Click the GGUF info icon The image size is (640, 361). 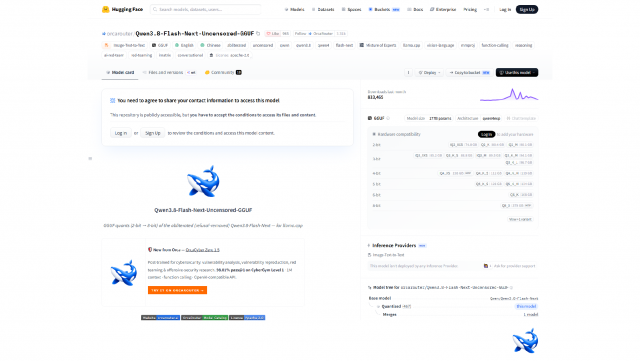coord(388,118)
